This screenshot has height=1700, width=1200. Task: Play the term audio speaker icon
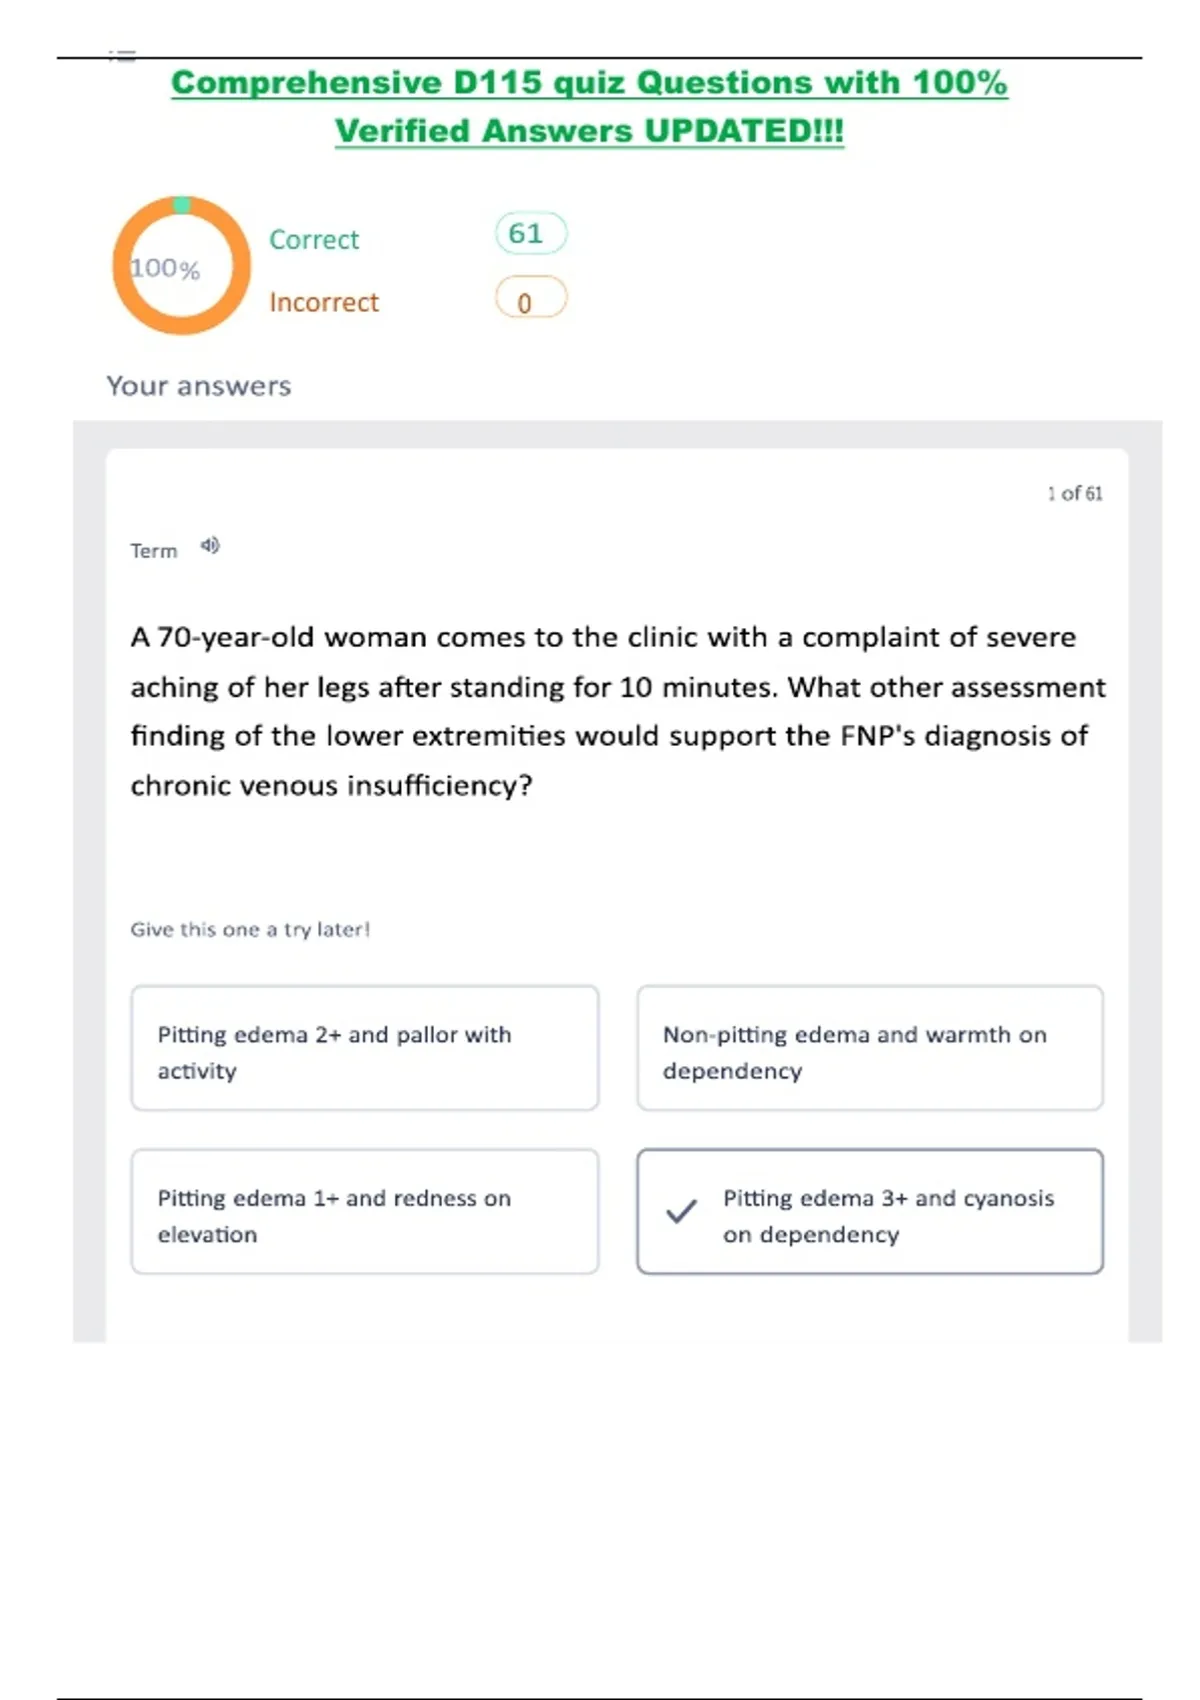tap(210, 545)
